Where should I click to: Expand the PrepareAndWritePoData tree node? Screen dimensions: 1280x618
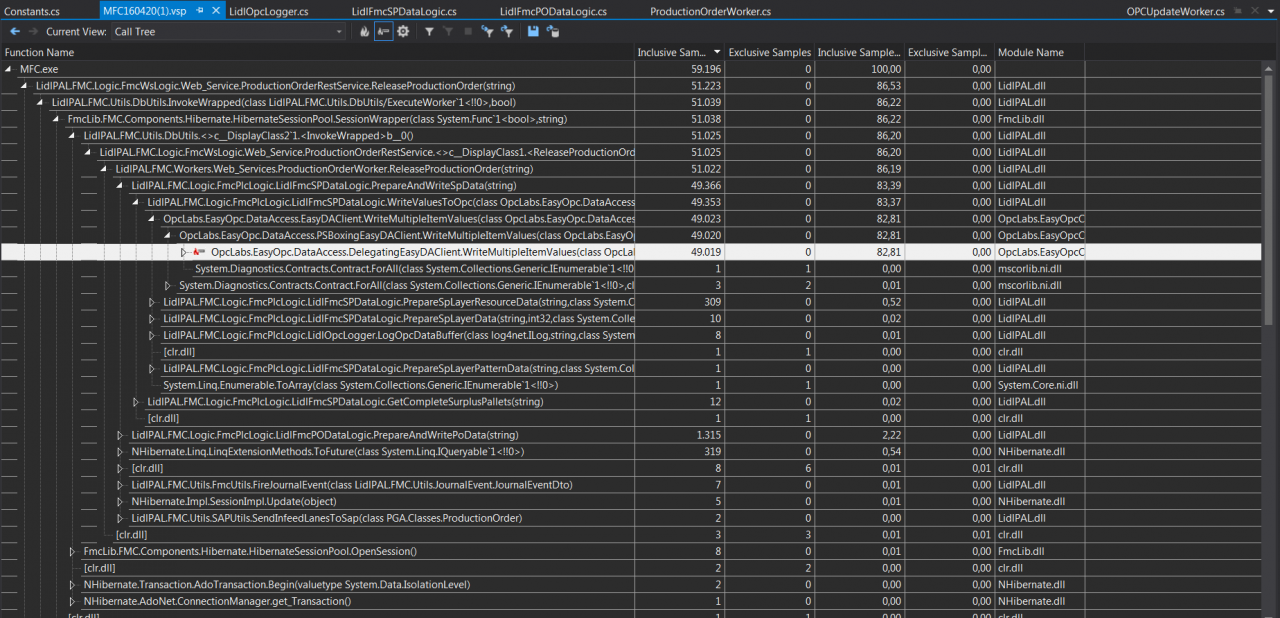coord(120,435)
